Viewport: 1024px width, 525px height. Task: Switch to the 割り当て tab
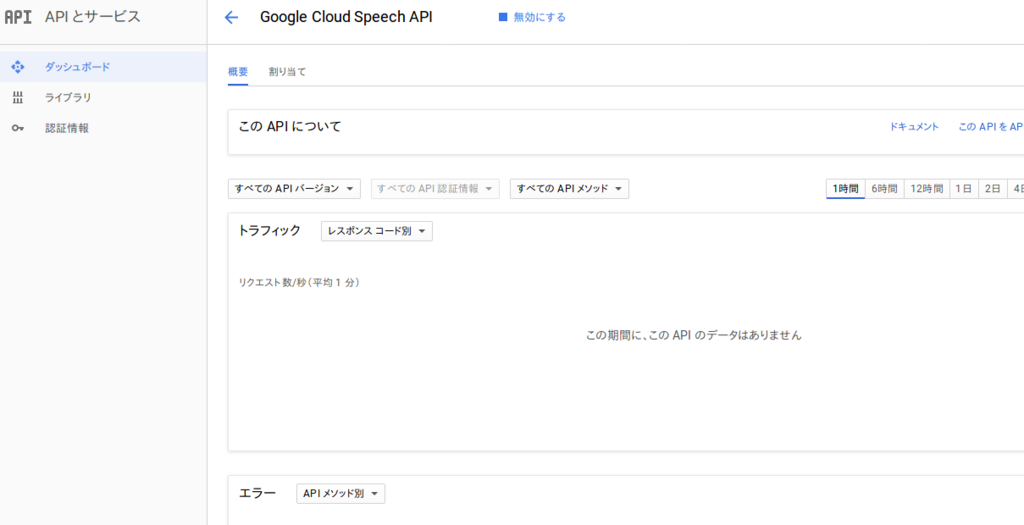287,72
